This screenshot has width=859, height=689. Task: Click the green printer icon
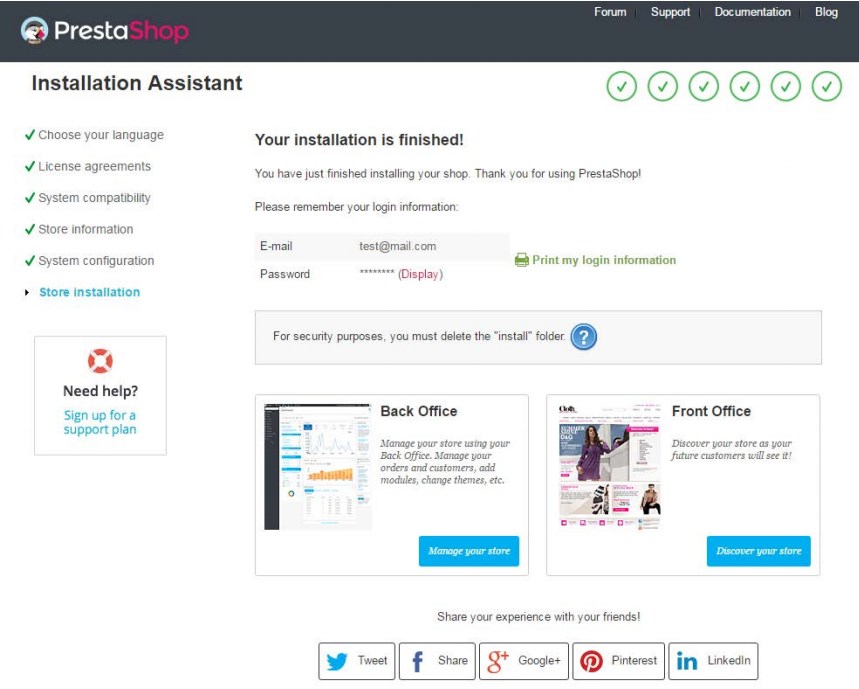[x=521, y=260]
